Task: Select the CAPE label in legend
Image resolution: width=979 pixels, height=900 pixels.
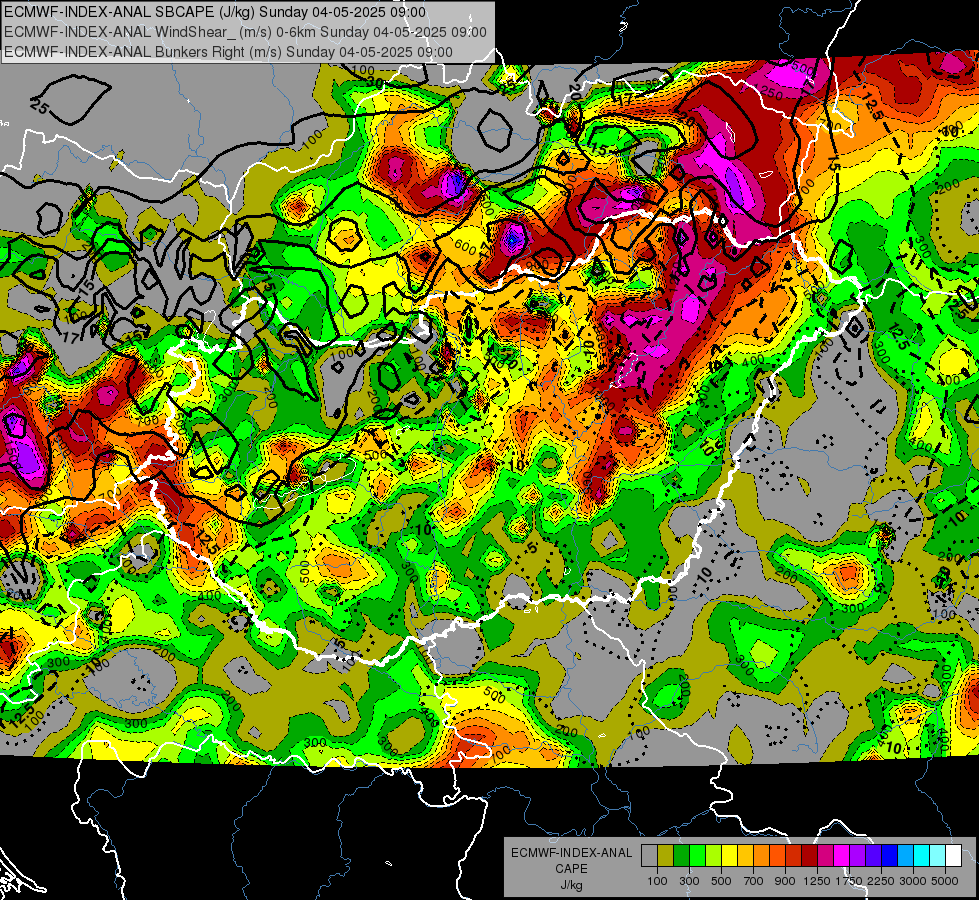Action: 571,869
